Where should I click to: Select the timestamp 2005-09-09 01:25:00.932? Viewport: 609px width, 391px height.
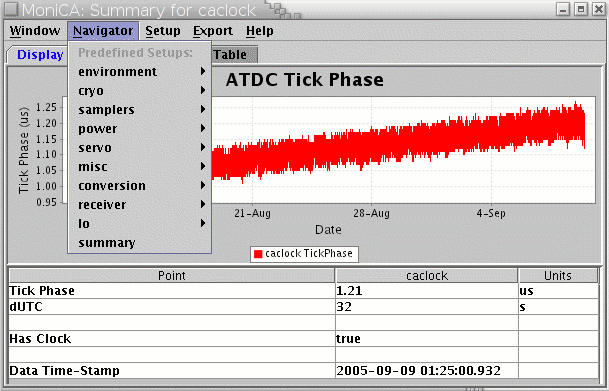click(x=418, y=370)
